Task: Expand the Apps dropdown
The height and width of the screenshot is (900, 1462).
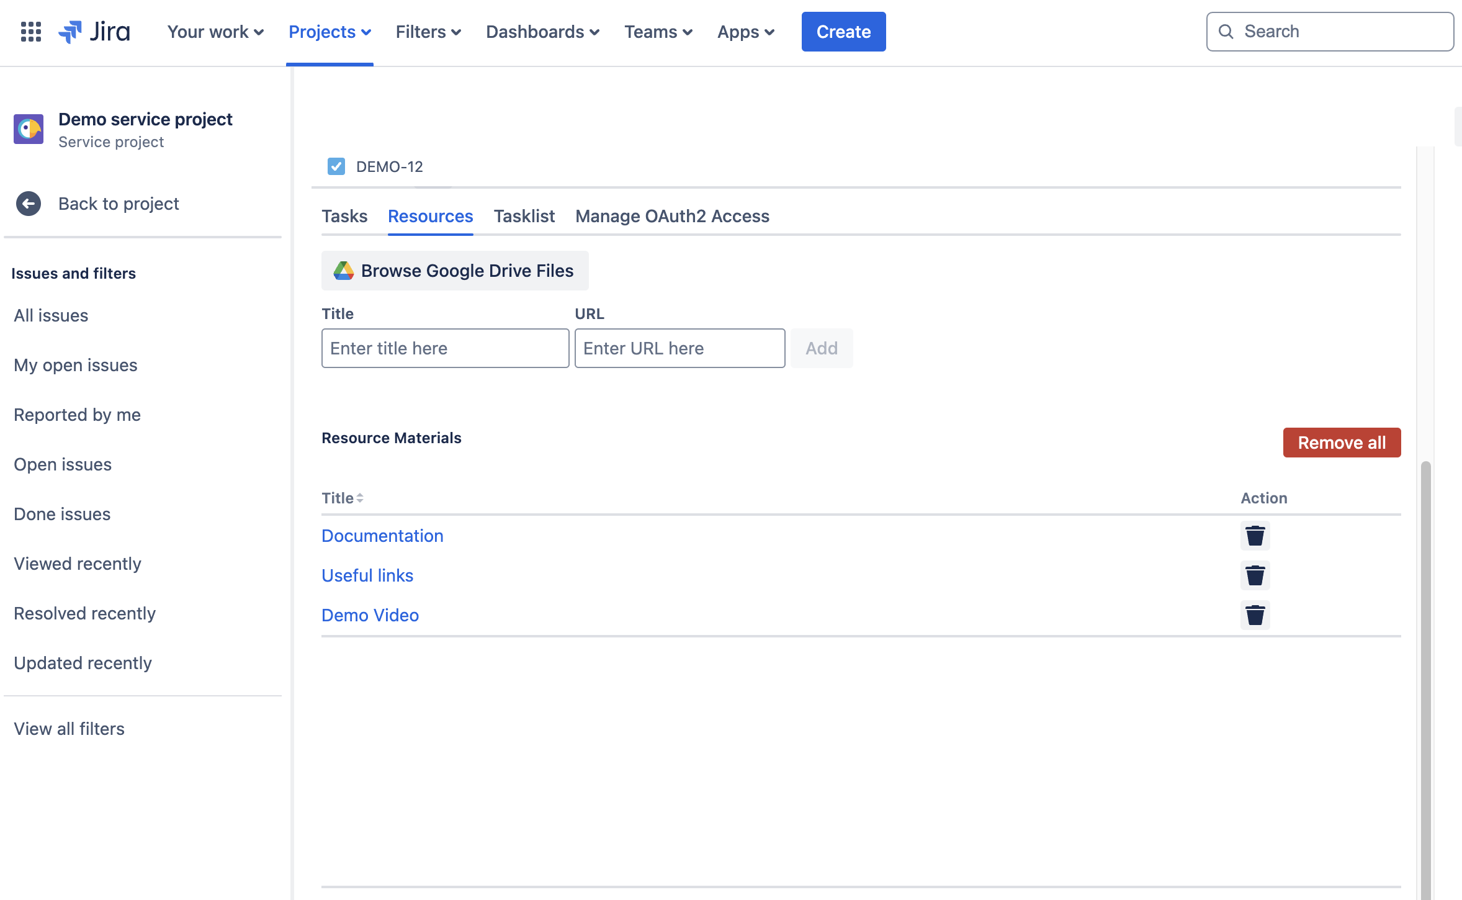Action: click(745, 31)
